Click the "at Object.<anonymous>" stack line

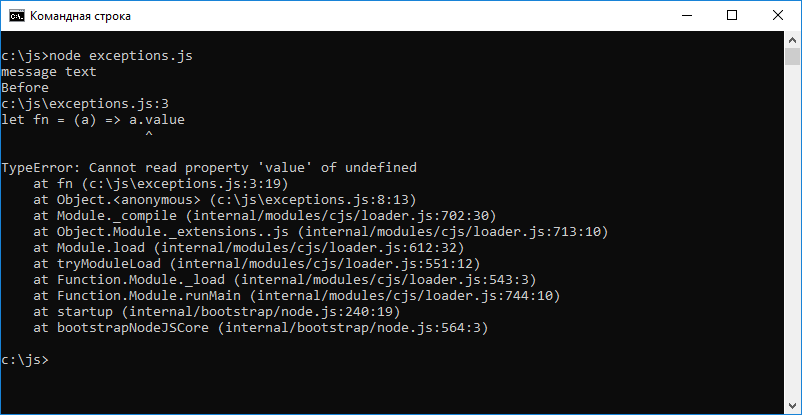tap(224, 200)
